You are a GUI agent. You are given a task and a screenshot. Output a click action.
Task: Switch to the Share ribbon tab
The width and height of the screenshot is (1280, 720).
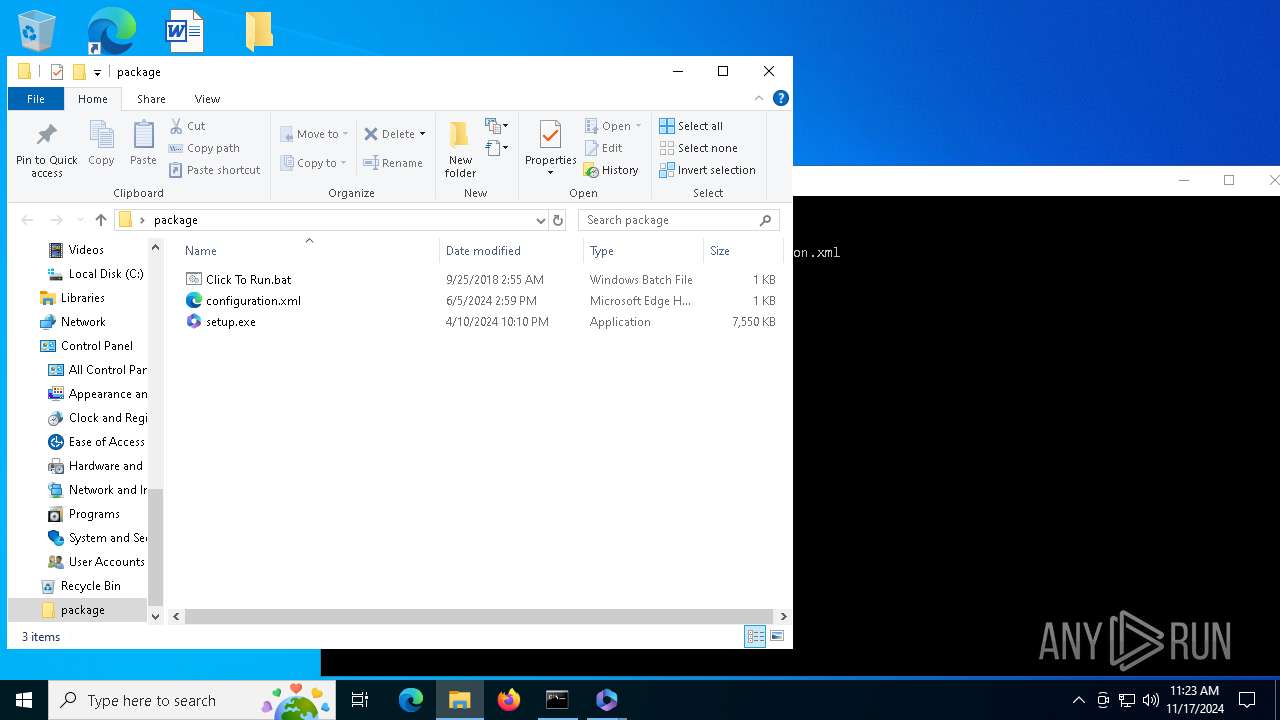coord(151,99)
